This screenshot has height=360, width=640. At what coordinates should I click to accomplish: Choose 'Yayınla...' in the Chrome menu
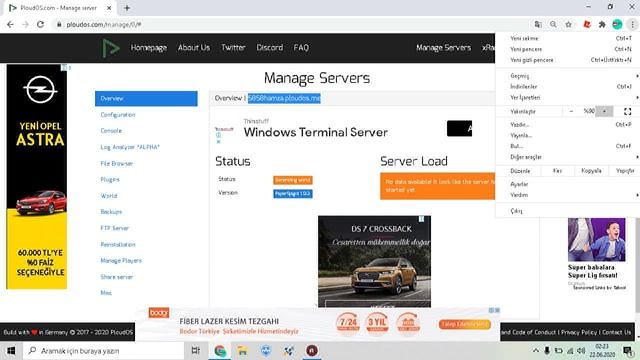[x=567, y=135]
